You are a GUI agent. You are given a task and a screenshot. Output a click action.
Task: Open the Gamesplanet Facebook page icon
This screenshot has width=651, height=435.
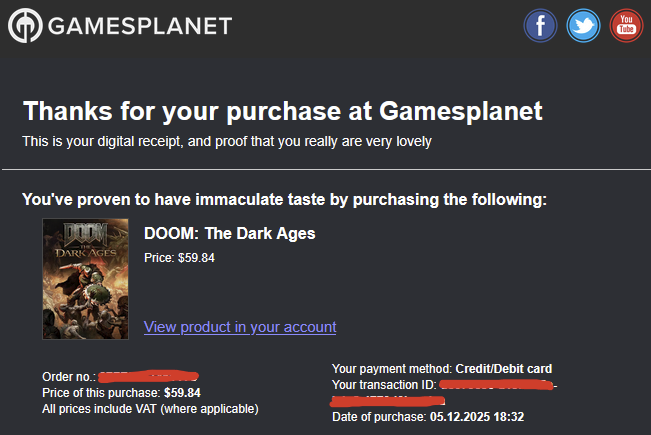[540, 25]
